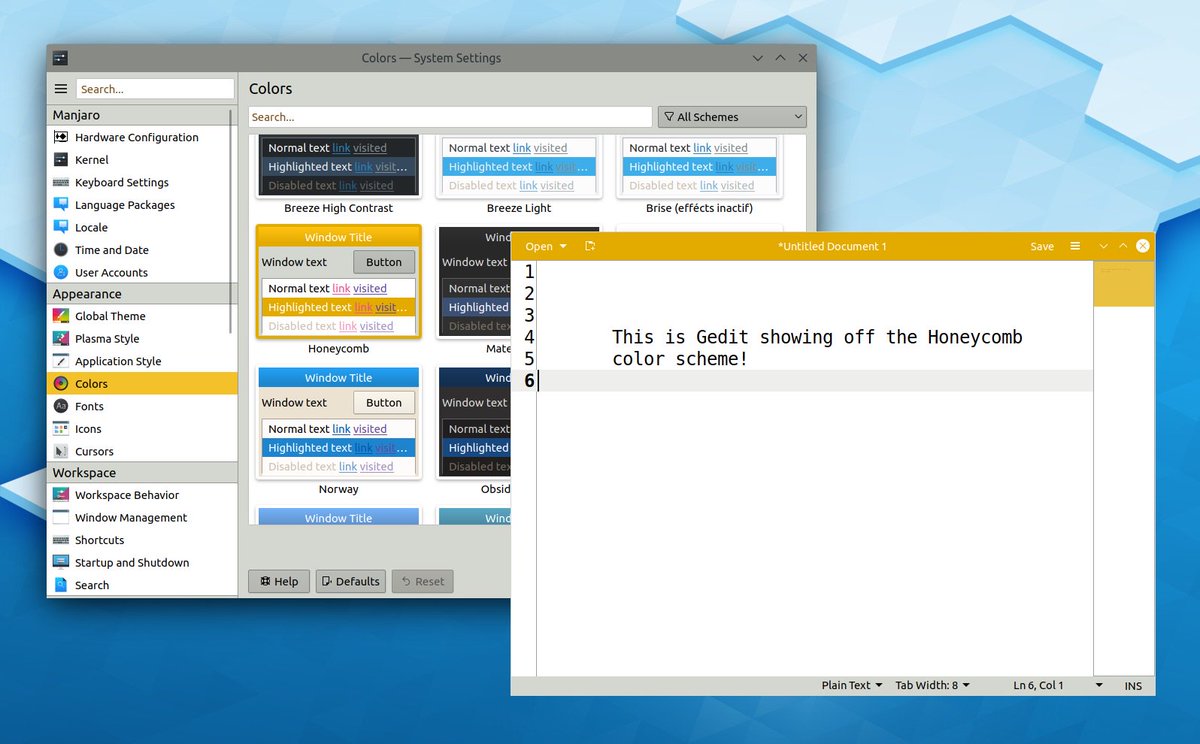Select Breeze High Contrast scheme thumbnail
The height and width of the screenshot is (744, 1200).
click(x=339, y=167)
